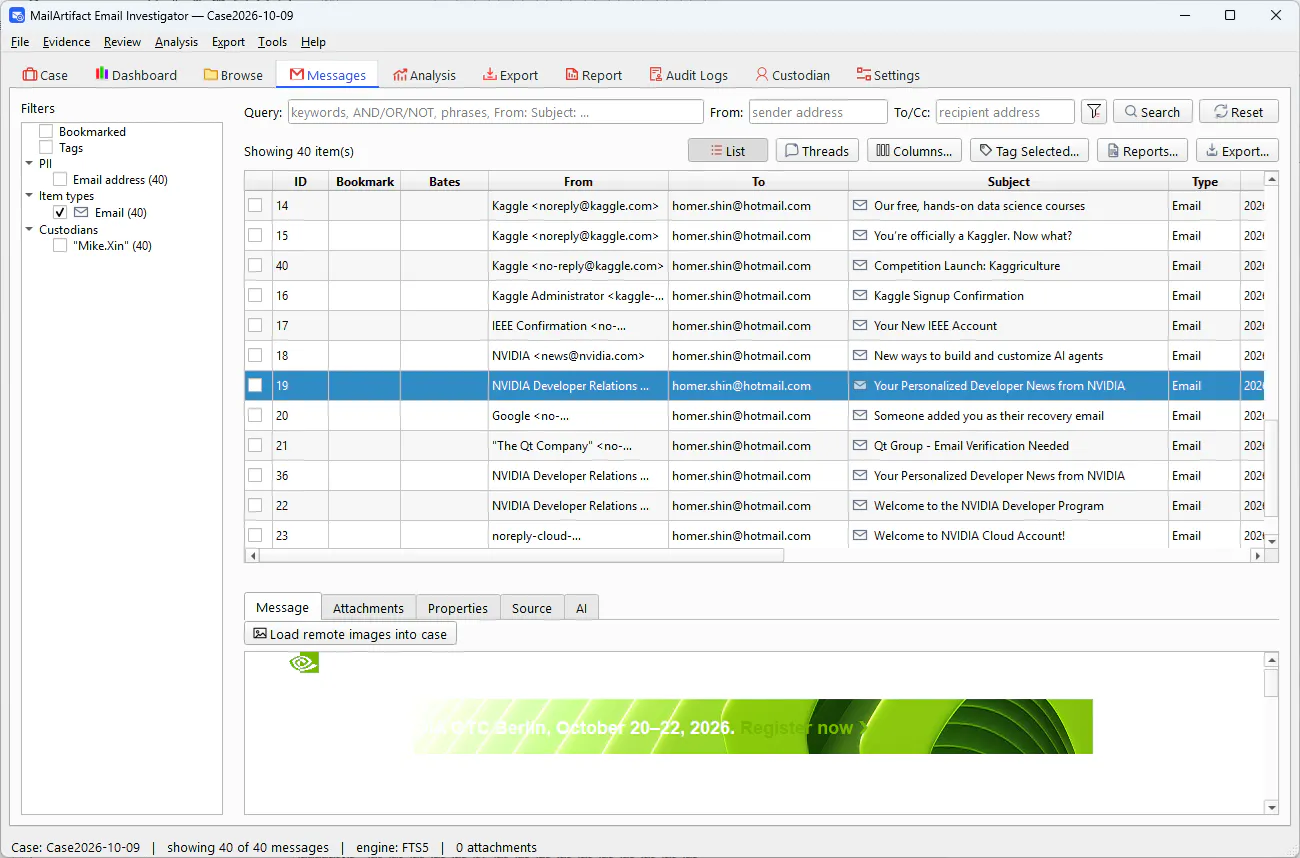The height and width of the screenshot is (858, 1300).
Task: Click the sliders icon on the Settings tab
Action: [x=864, y=75]
